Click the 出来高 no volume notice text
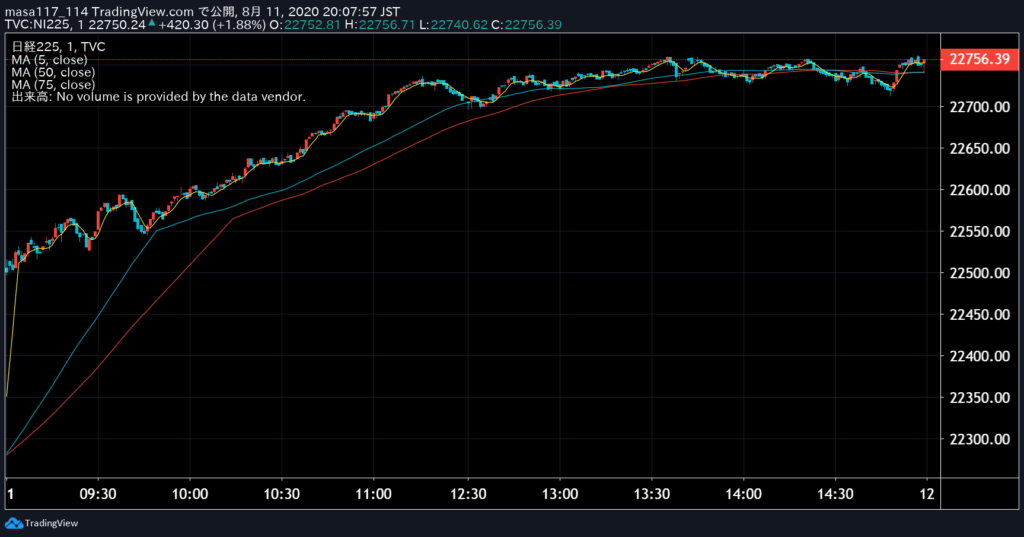 [158, 97]
